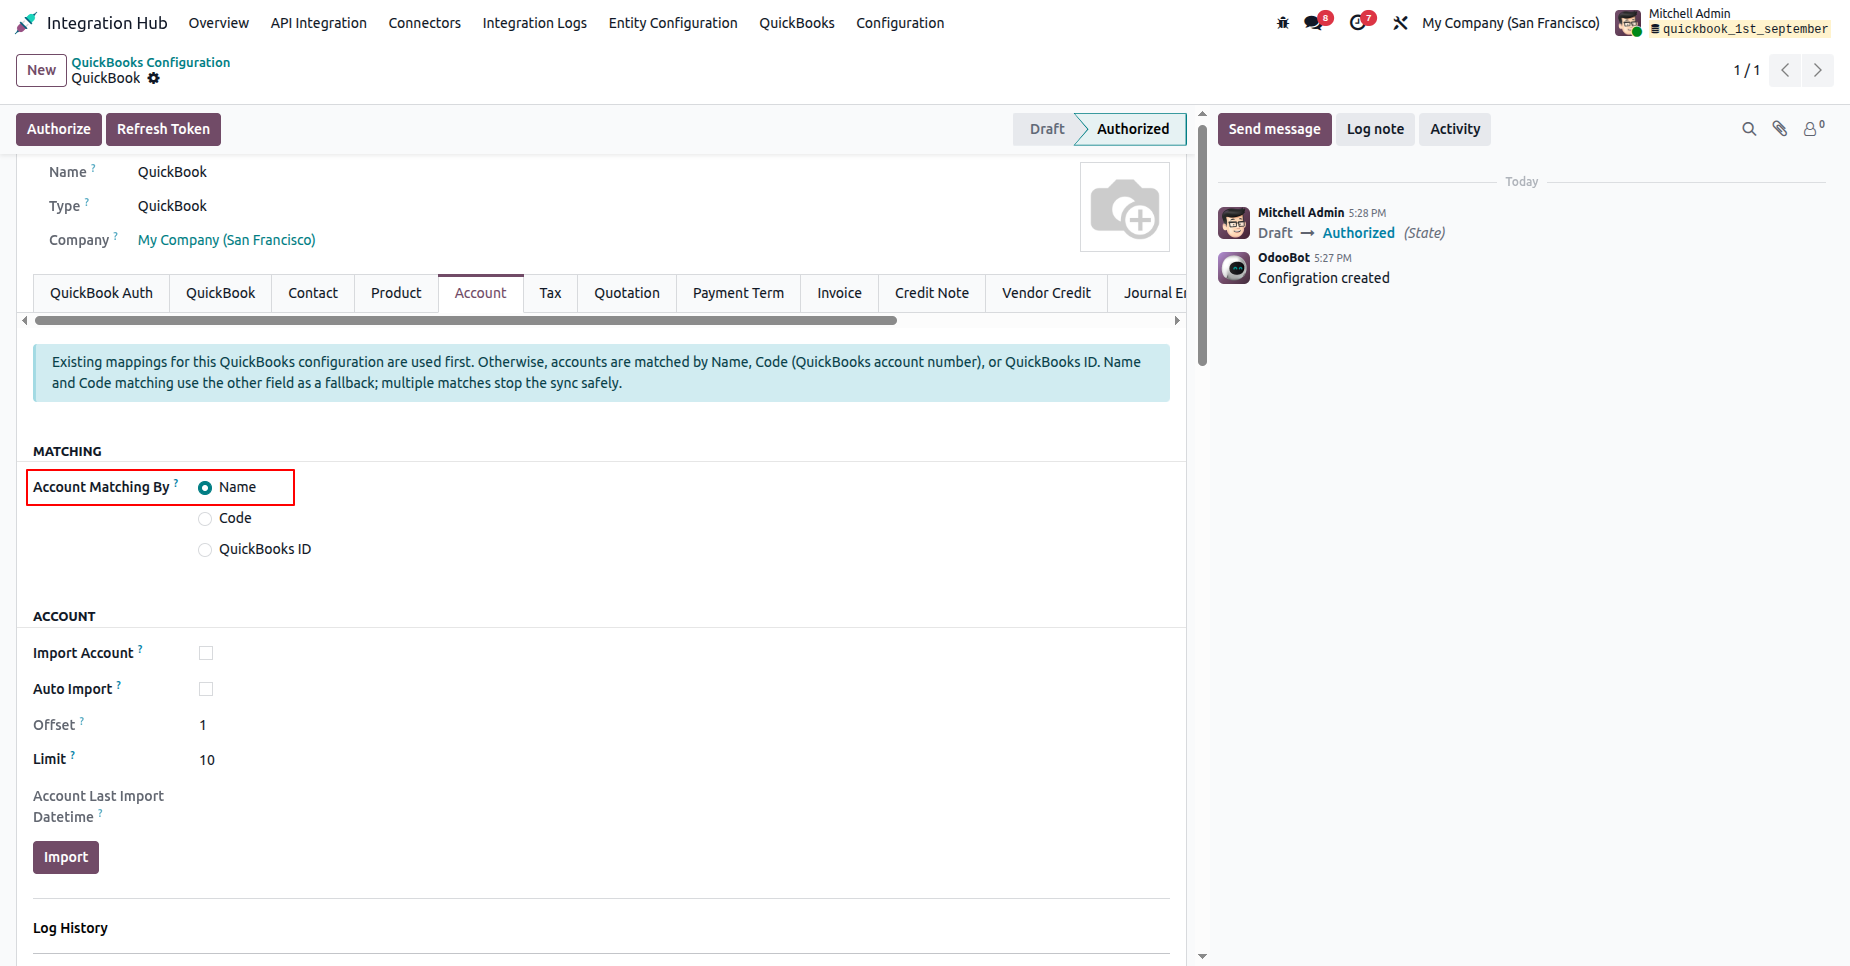Enable the Auto Import checkbox
This screenshot has height=966, width=1850.
206,689
